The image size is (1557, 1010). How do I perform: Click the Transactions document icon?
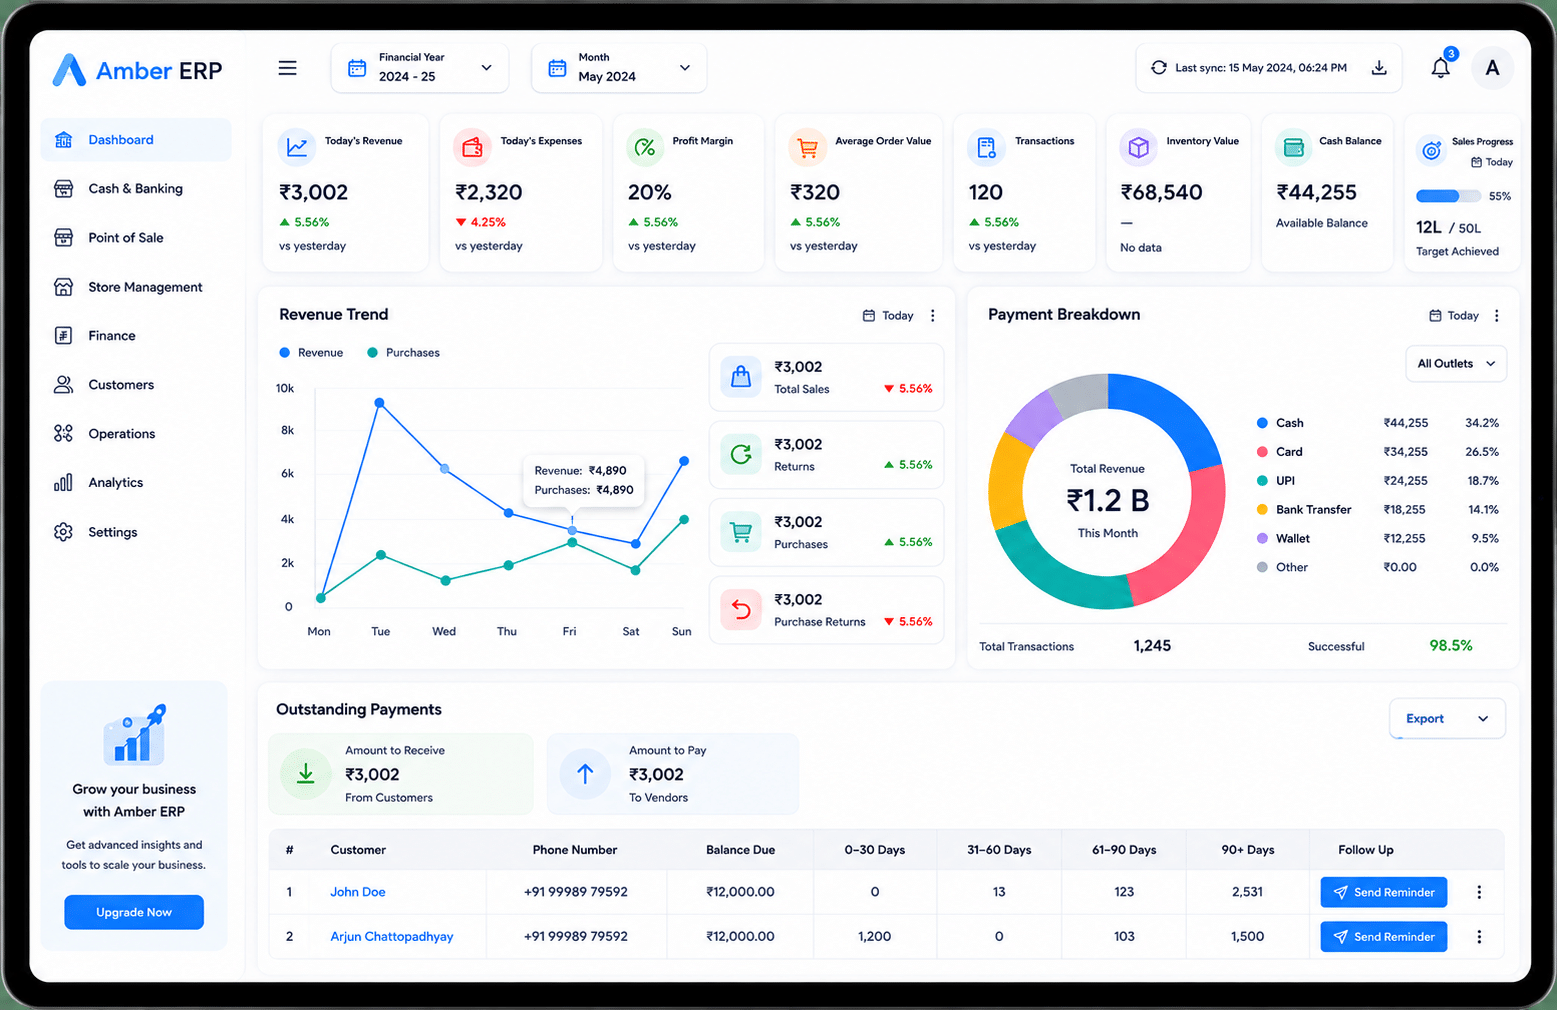pos(986,147)
